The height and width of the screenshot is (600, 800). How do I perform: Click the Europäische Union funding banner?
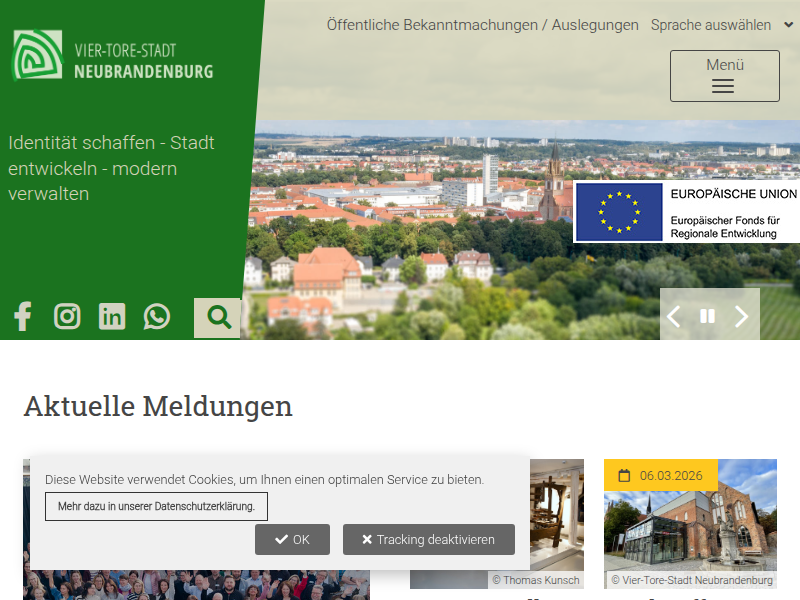686,211
